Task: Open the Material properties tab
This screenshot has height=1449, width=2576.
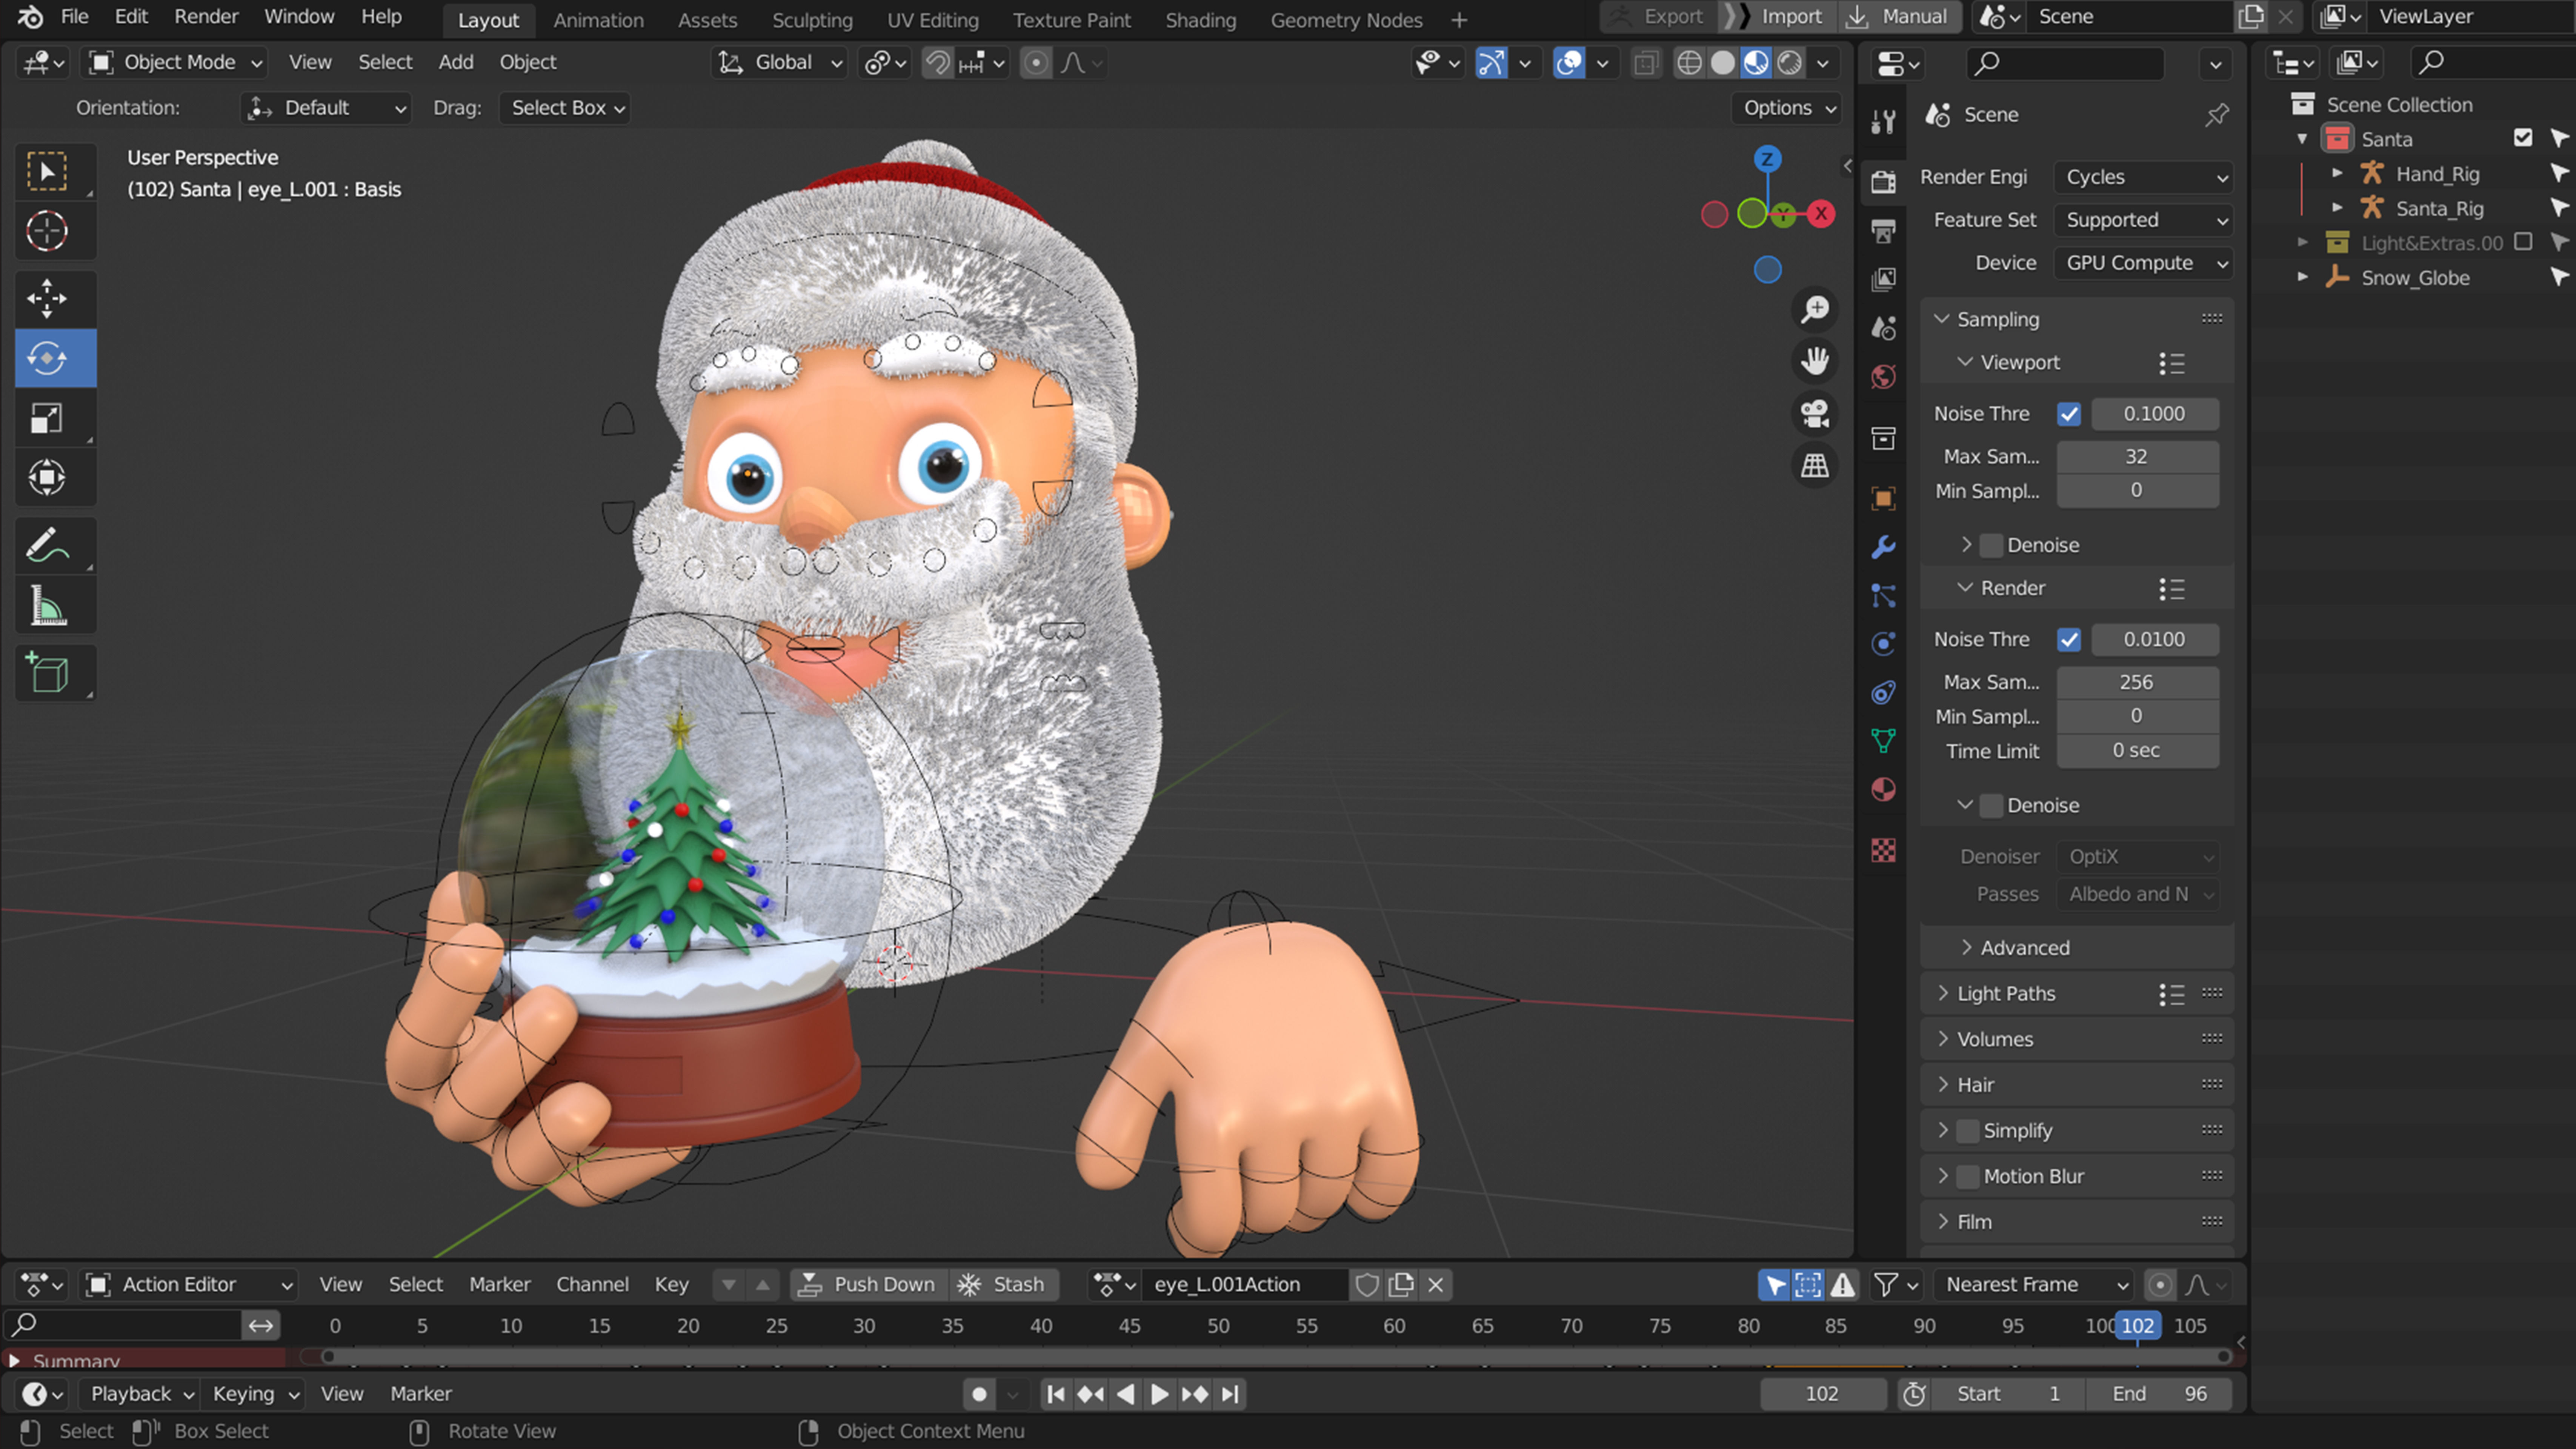Action: click(x=1883, y=790)
